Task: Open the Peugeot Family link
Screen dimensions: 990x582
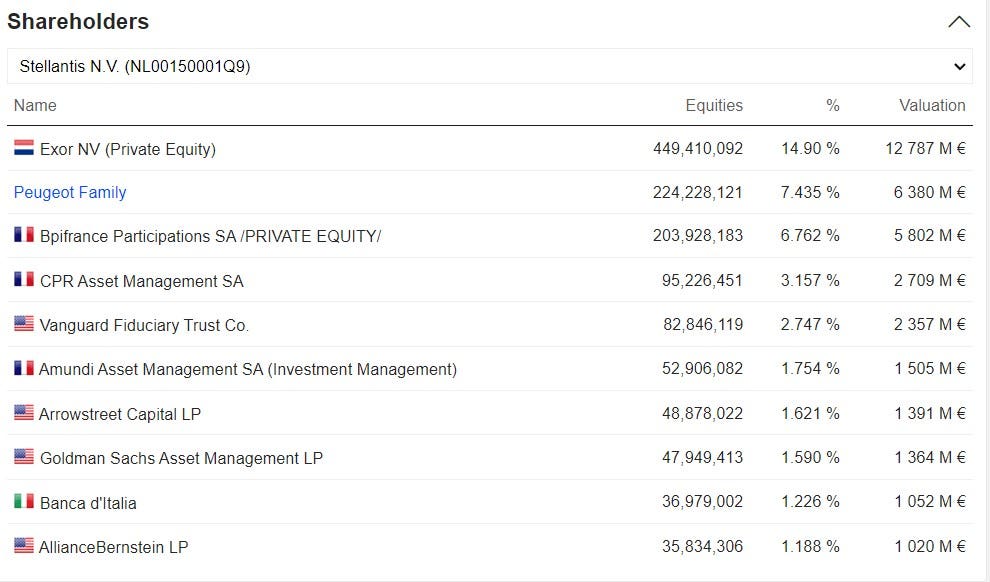Action: click(70, 193)
